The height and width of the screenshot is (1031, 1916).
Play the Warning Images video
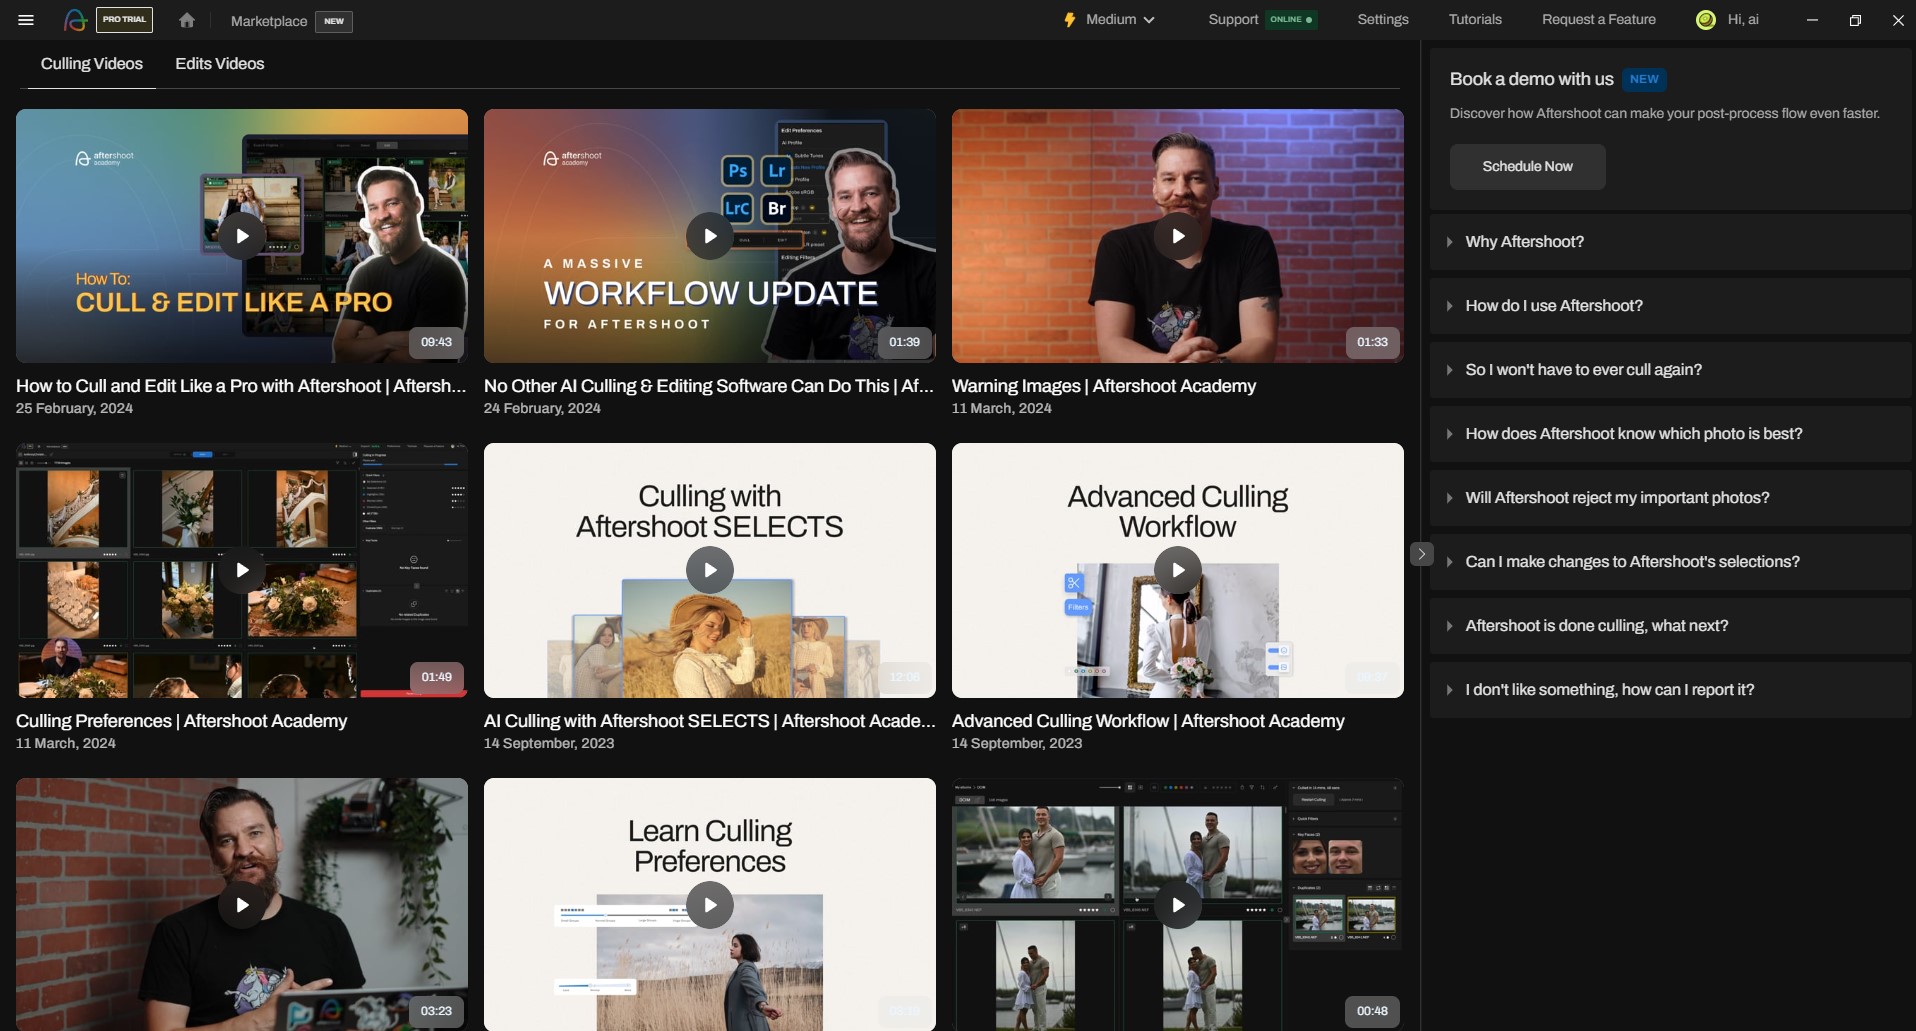click(x=1178, y=236)
